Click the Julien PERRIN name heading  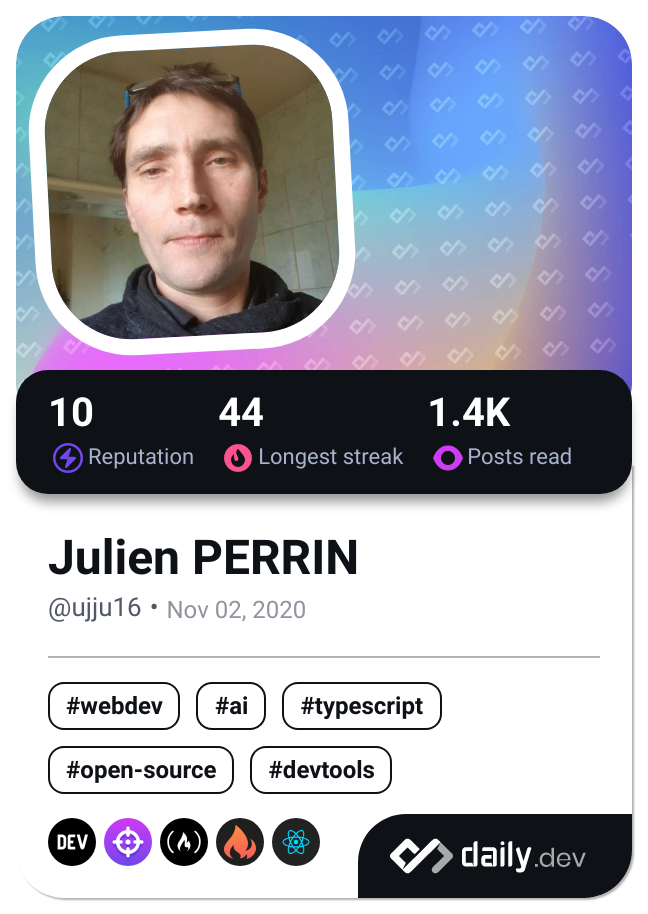(203, 557)
